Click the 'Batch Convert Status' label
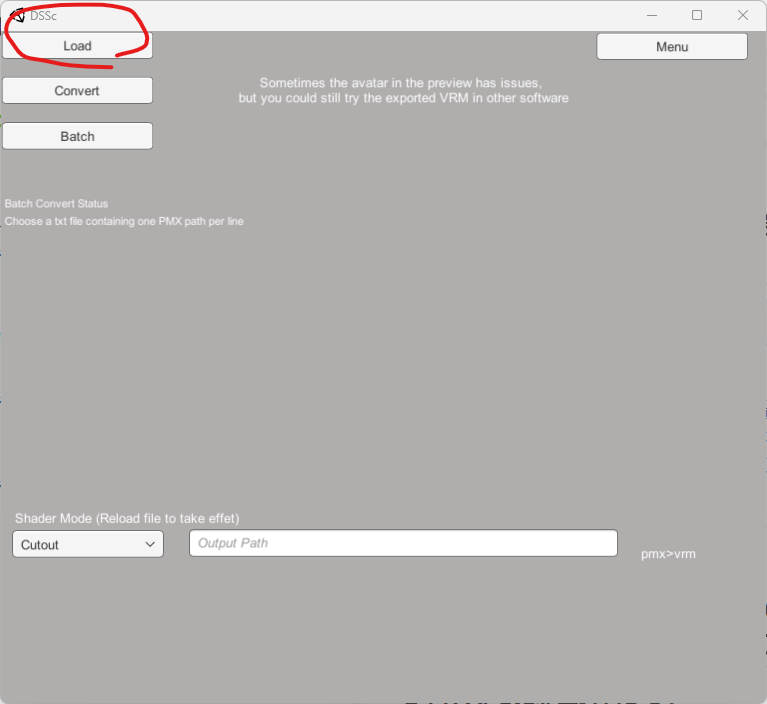Image resolution: width=767 pixels, height=704 pixels. tap(56, 204)
